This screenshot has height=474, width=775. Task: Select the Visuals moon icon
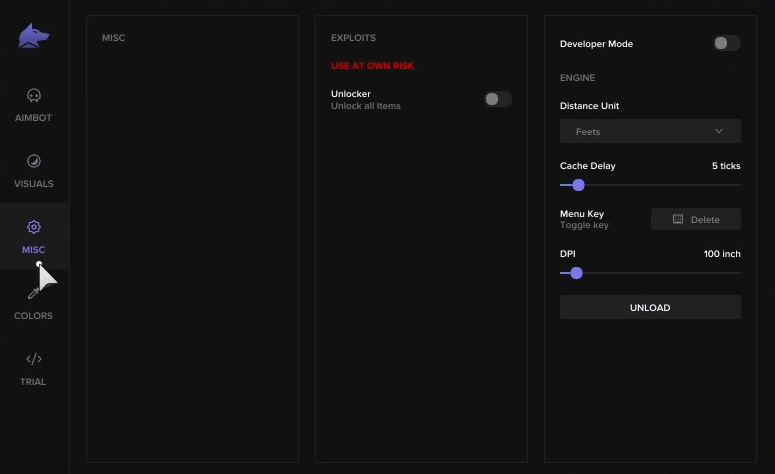click(x=33, y=161)
